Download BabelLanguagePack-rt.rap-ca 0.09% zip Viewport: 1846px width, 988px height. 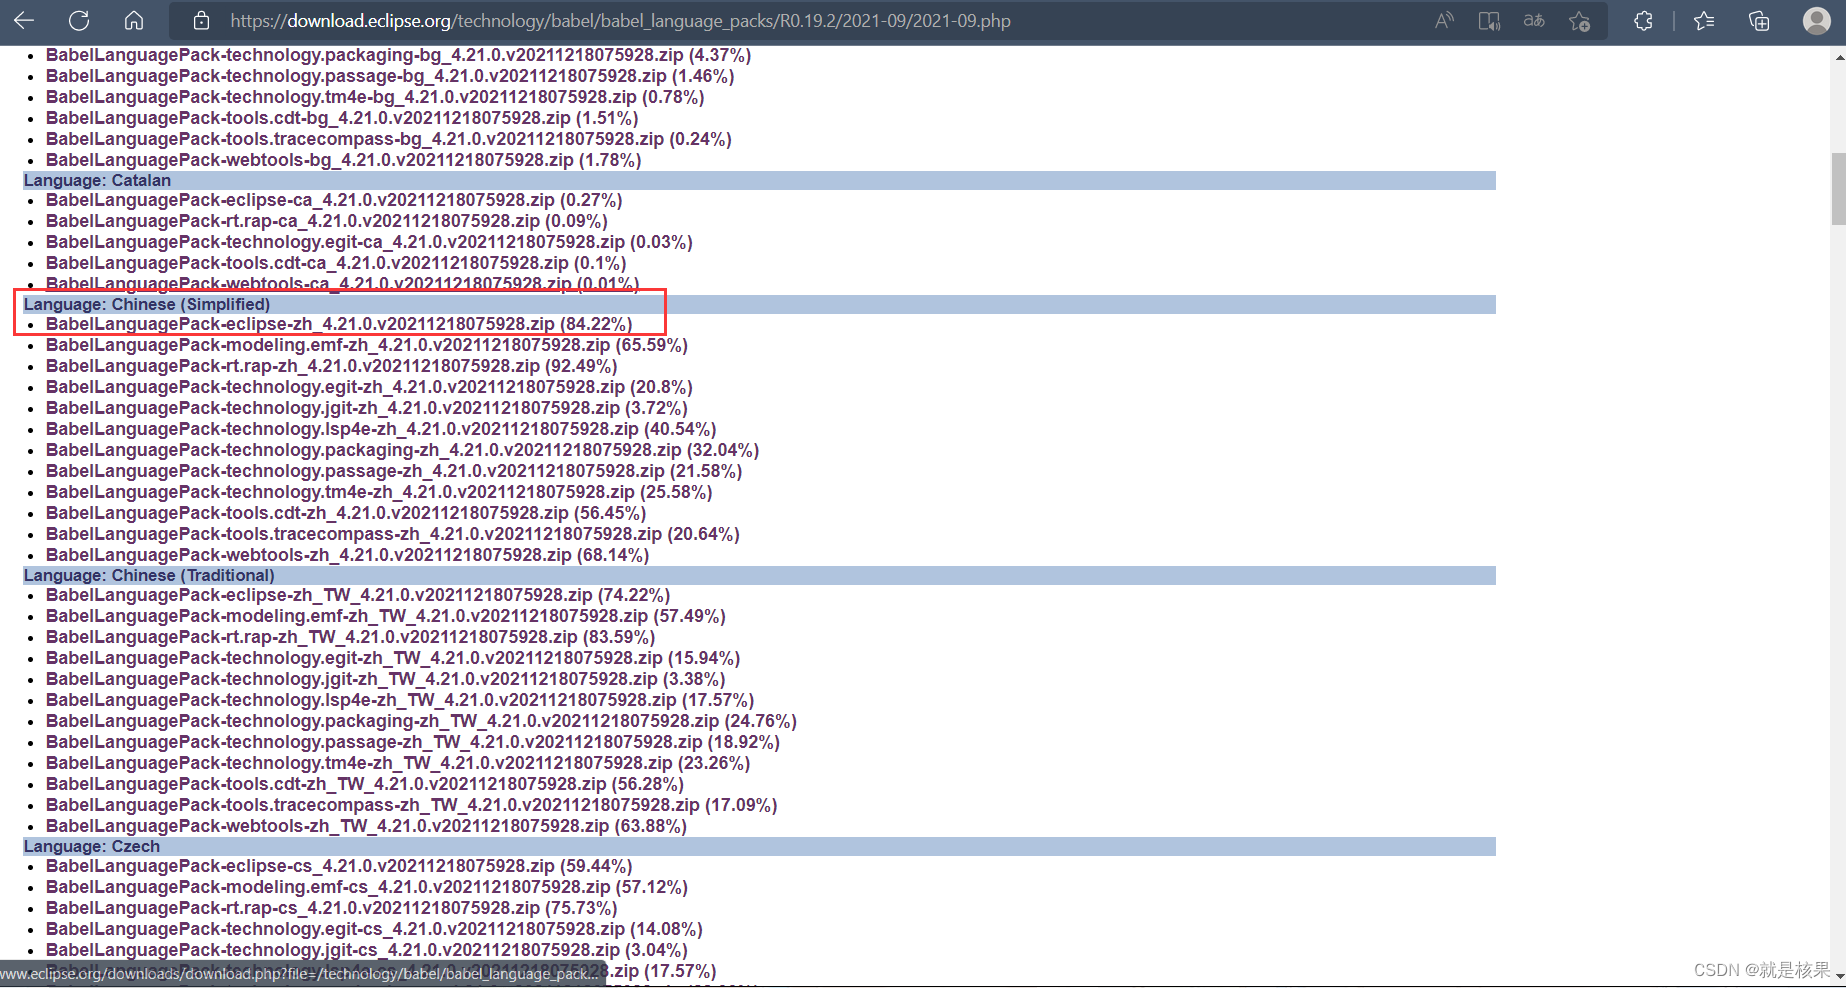[327, 221]
